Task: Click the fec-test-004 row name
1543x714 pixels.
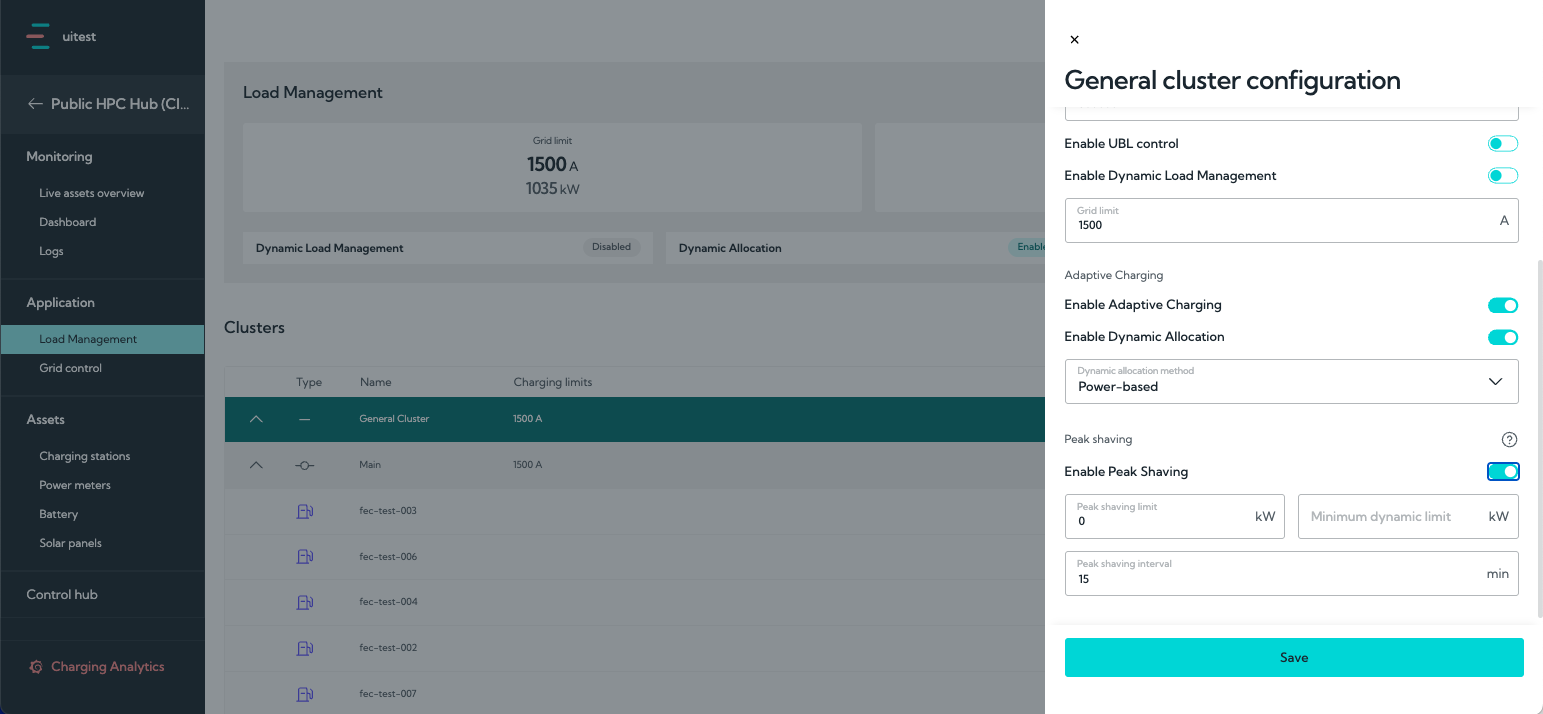Action: tap(388, 602)
